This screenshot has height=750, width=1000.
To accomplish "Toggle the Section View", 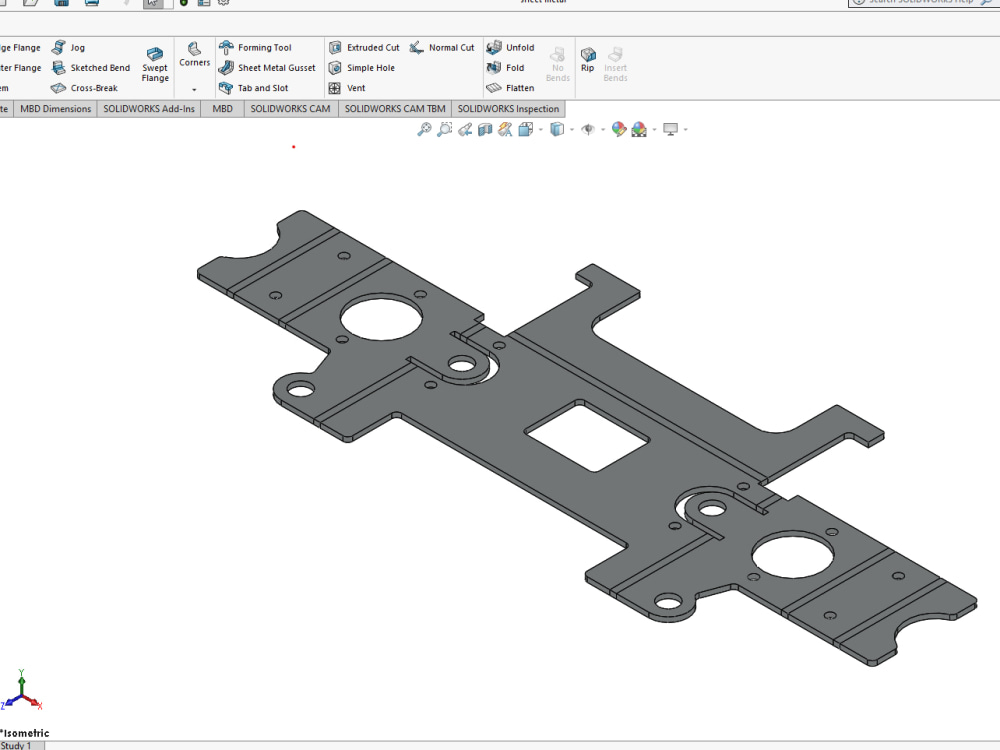I will click(485, 129).
